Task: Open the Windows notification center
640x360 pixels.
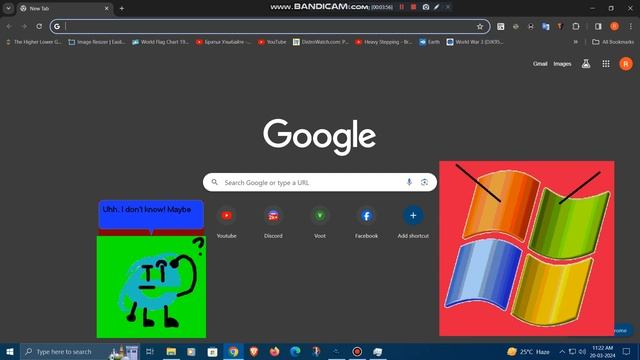Action: click(x=627, y=351)
